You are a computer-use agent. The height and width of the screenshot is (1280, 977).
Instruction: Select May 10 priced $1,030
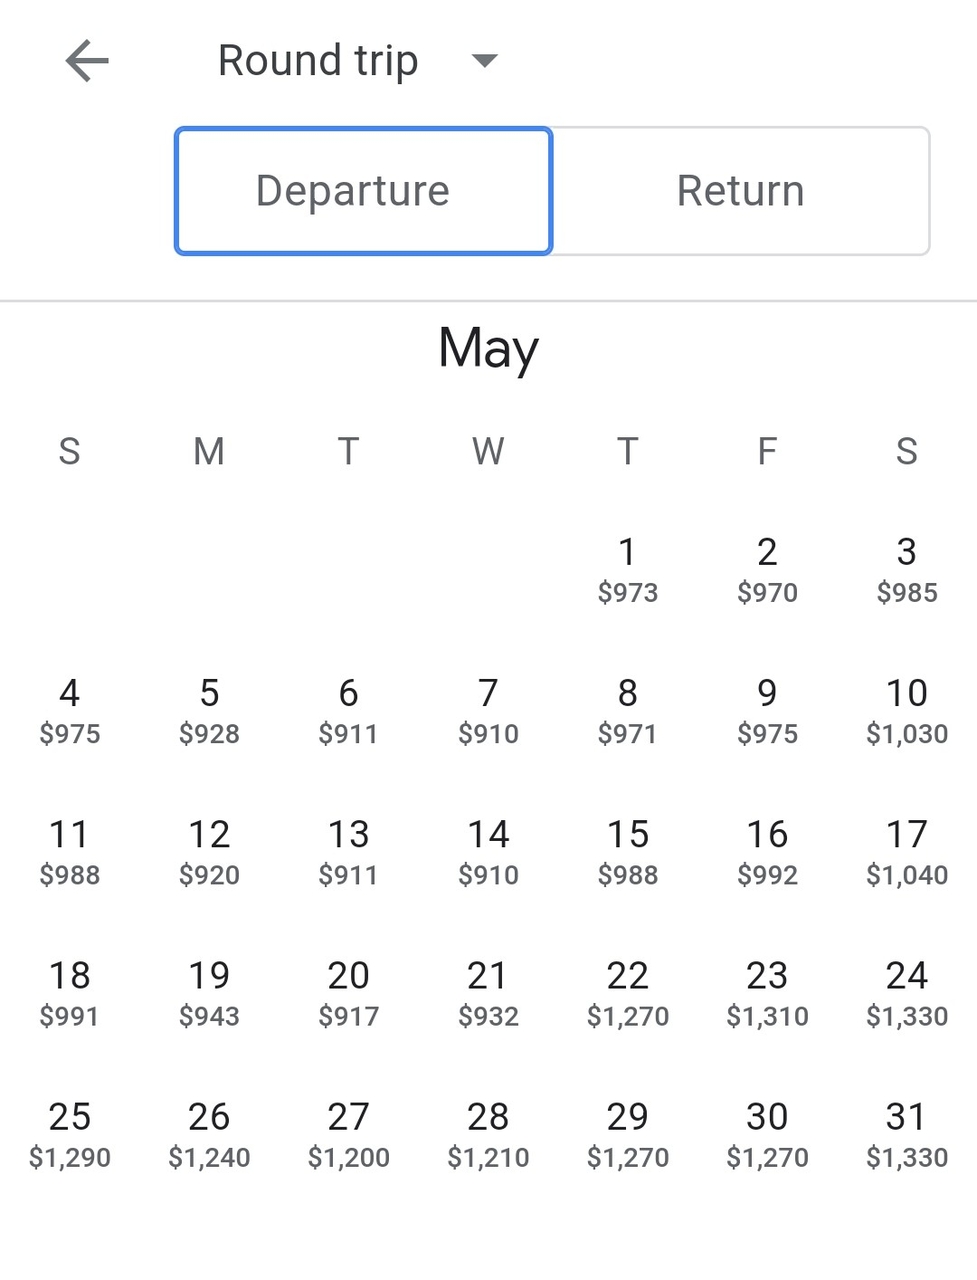click(907, 711)
